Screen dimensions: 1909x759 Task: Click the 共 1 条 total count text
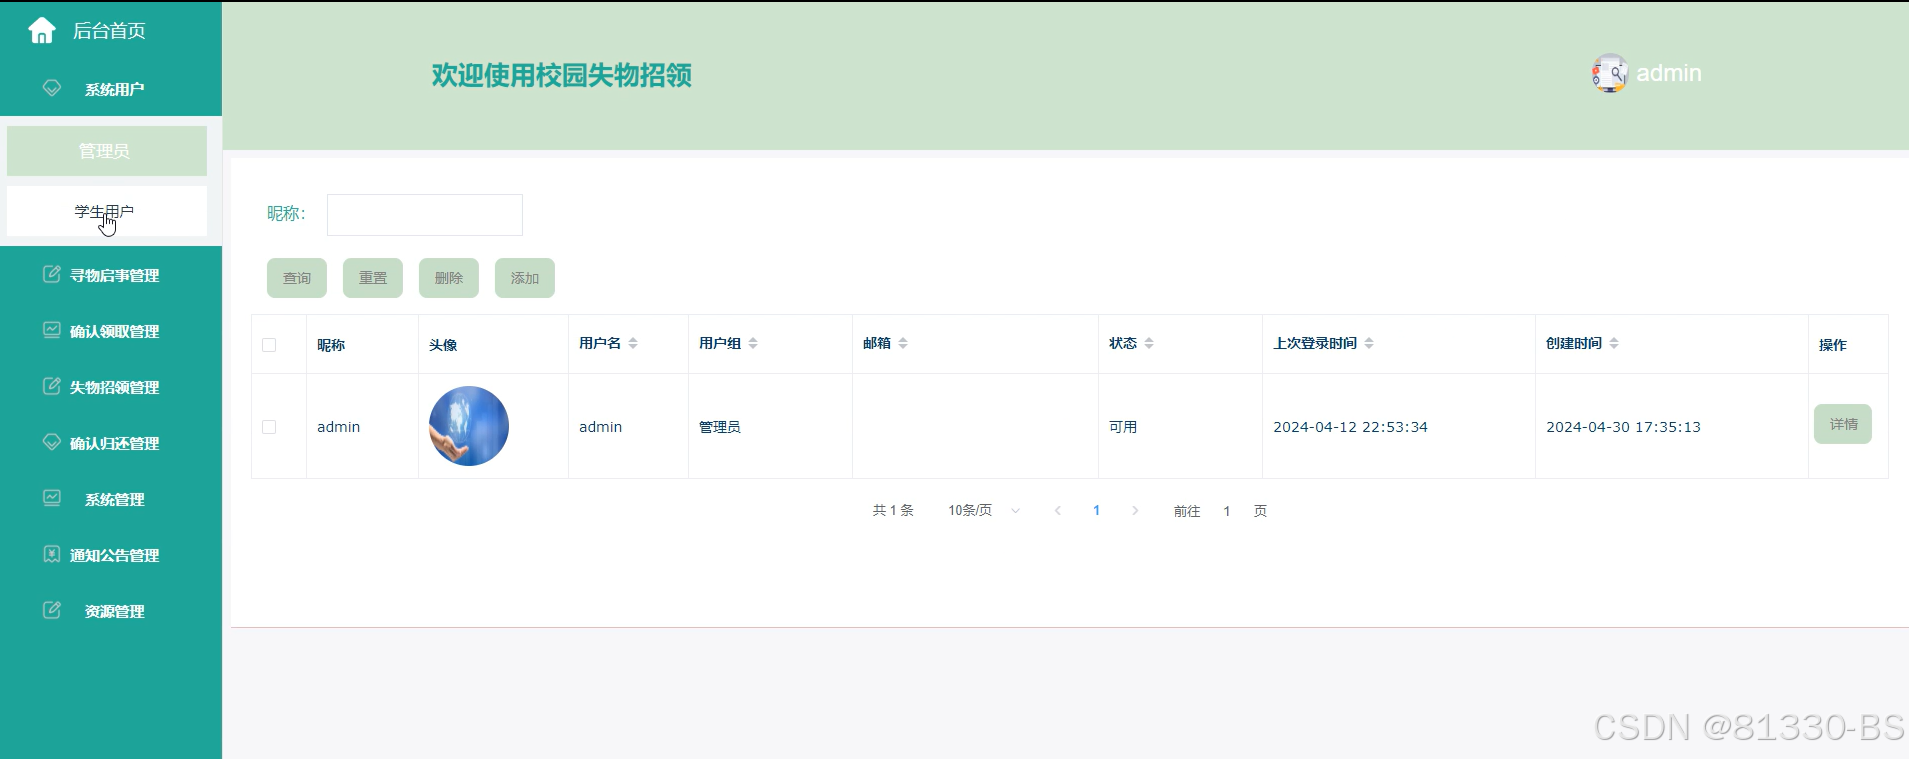click(893, 511)
